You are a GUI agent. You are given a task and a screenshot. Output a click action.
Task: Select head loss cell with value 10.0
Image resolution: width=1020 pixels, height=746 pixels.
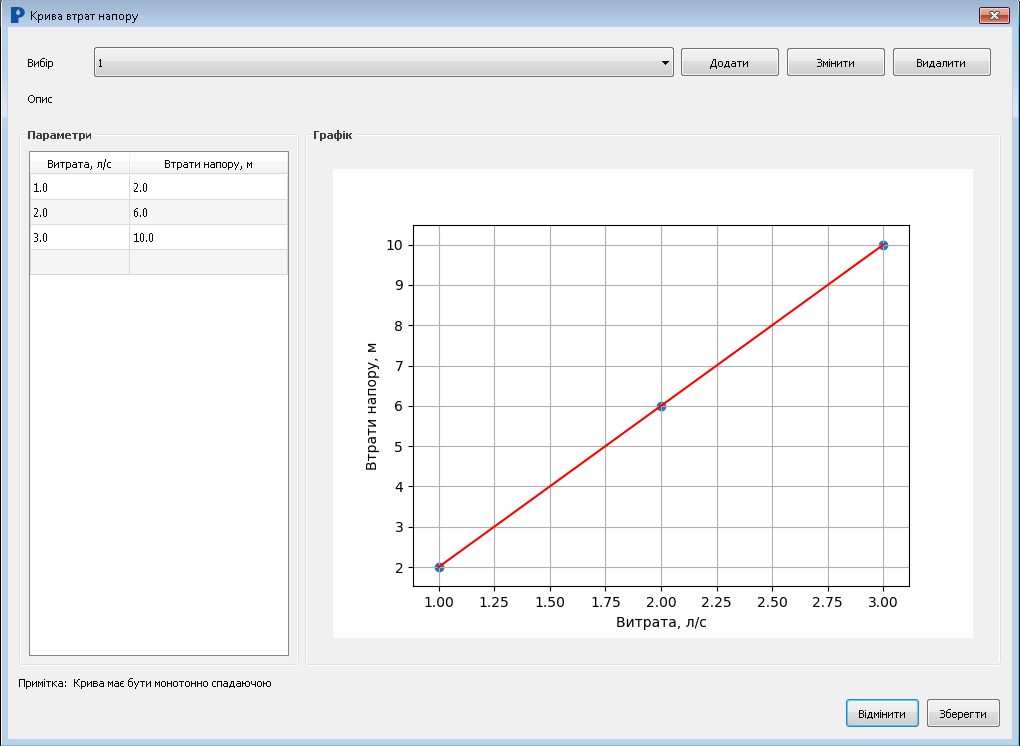(x=208, y=237)
